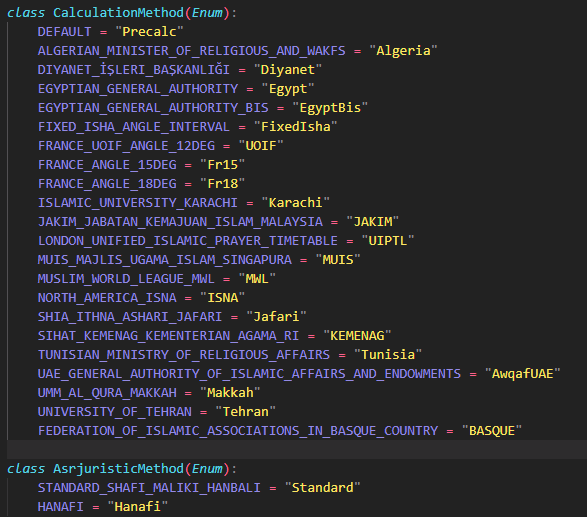The height and width of the screenshot is (517, 587).
Task: Click the "UIPTL" string value
Action: pyautogui.click(x=388, y=241)
